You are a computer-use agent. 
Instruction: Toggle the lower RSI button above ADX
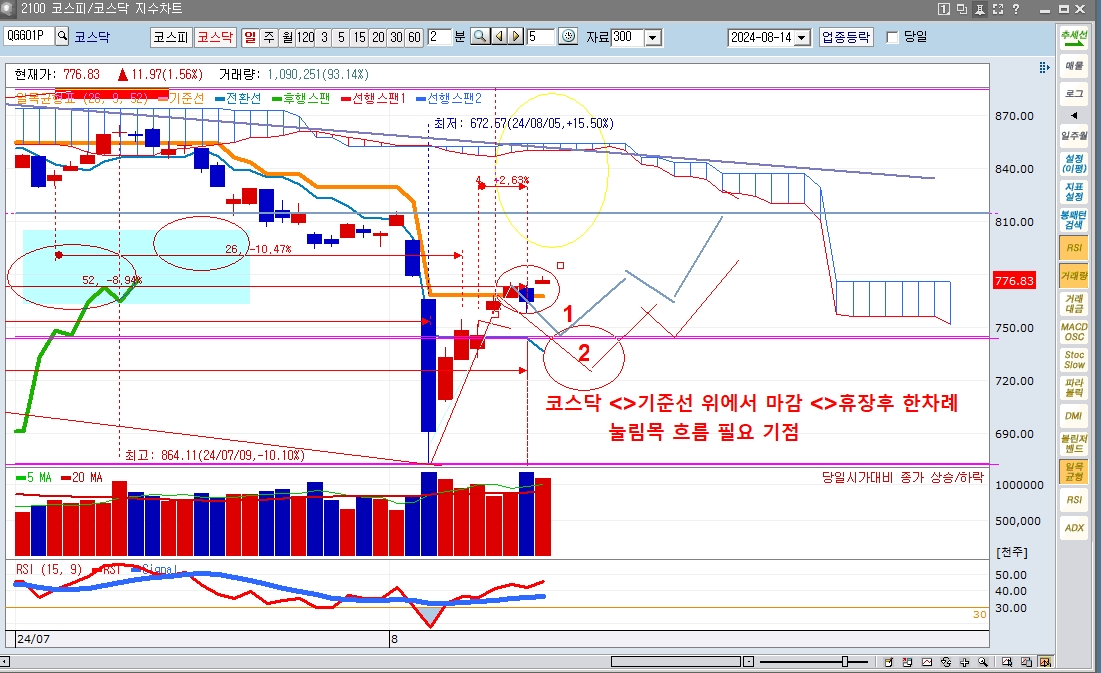pyautogui.click(x=1074, y=499)
